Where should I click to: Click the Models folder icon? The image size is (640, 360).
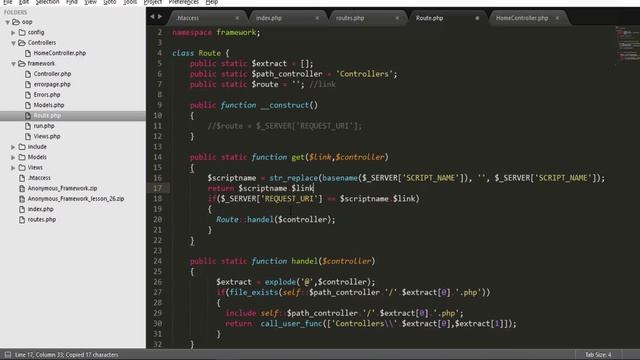(x=22, y=157)
